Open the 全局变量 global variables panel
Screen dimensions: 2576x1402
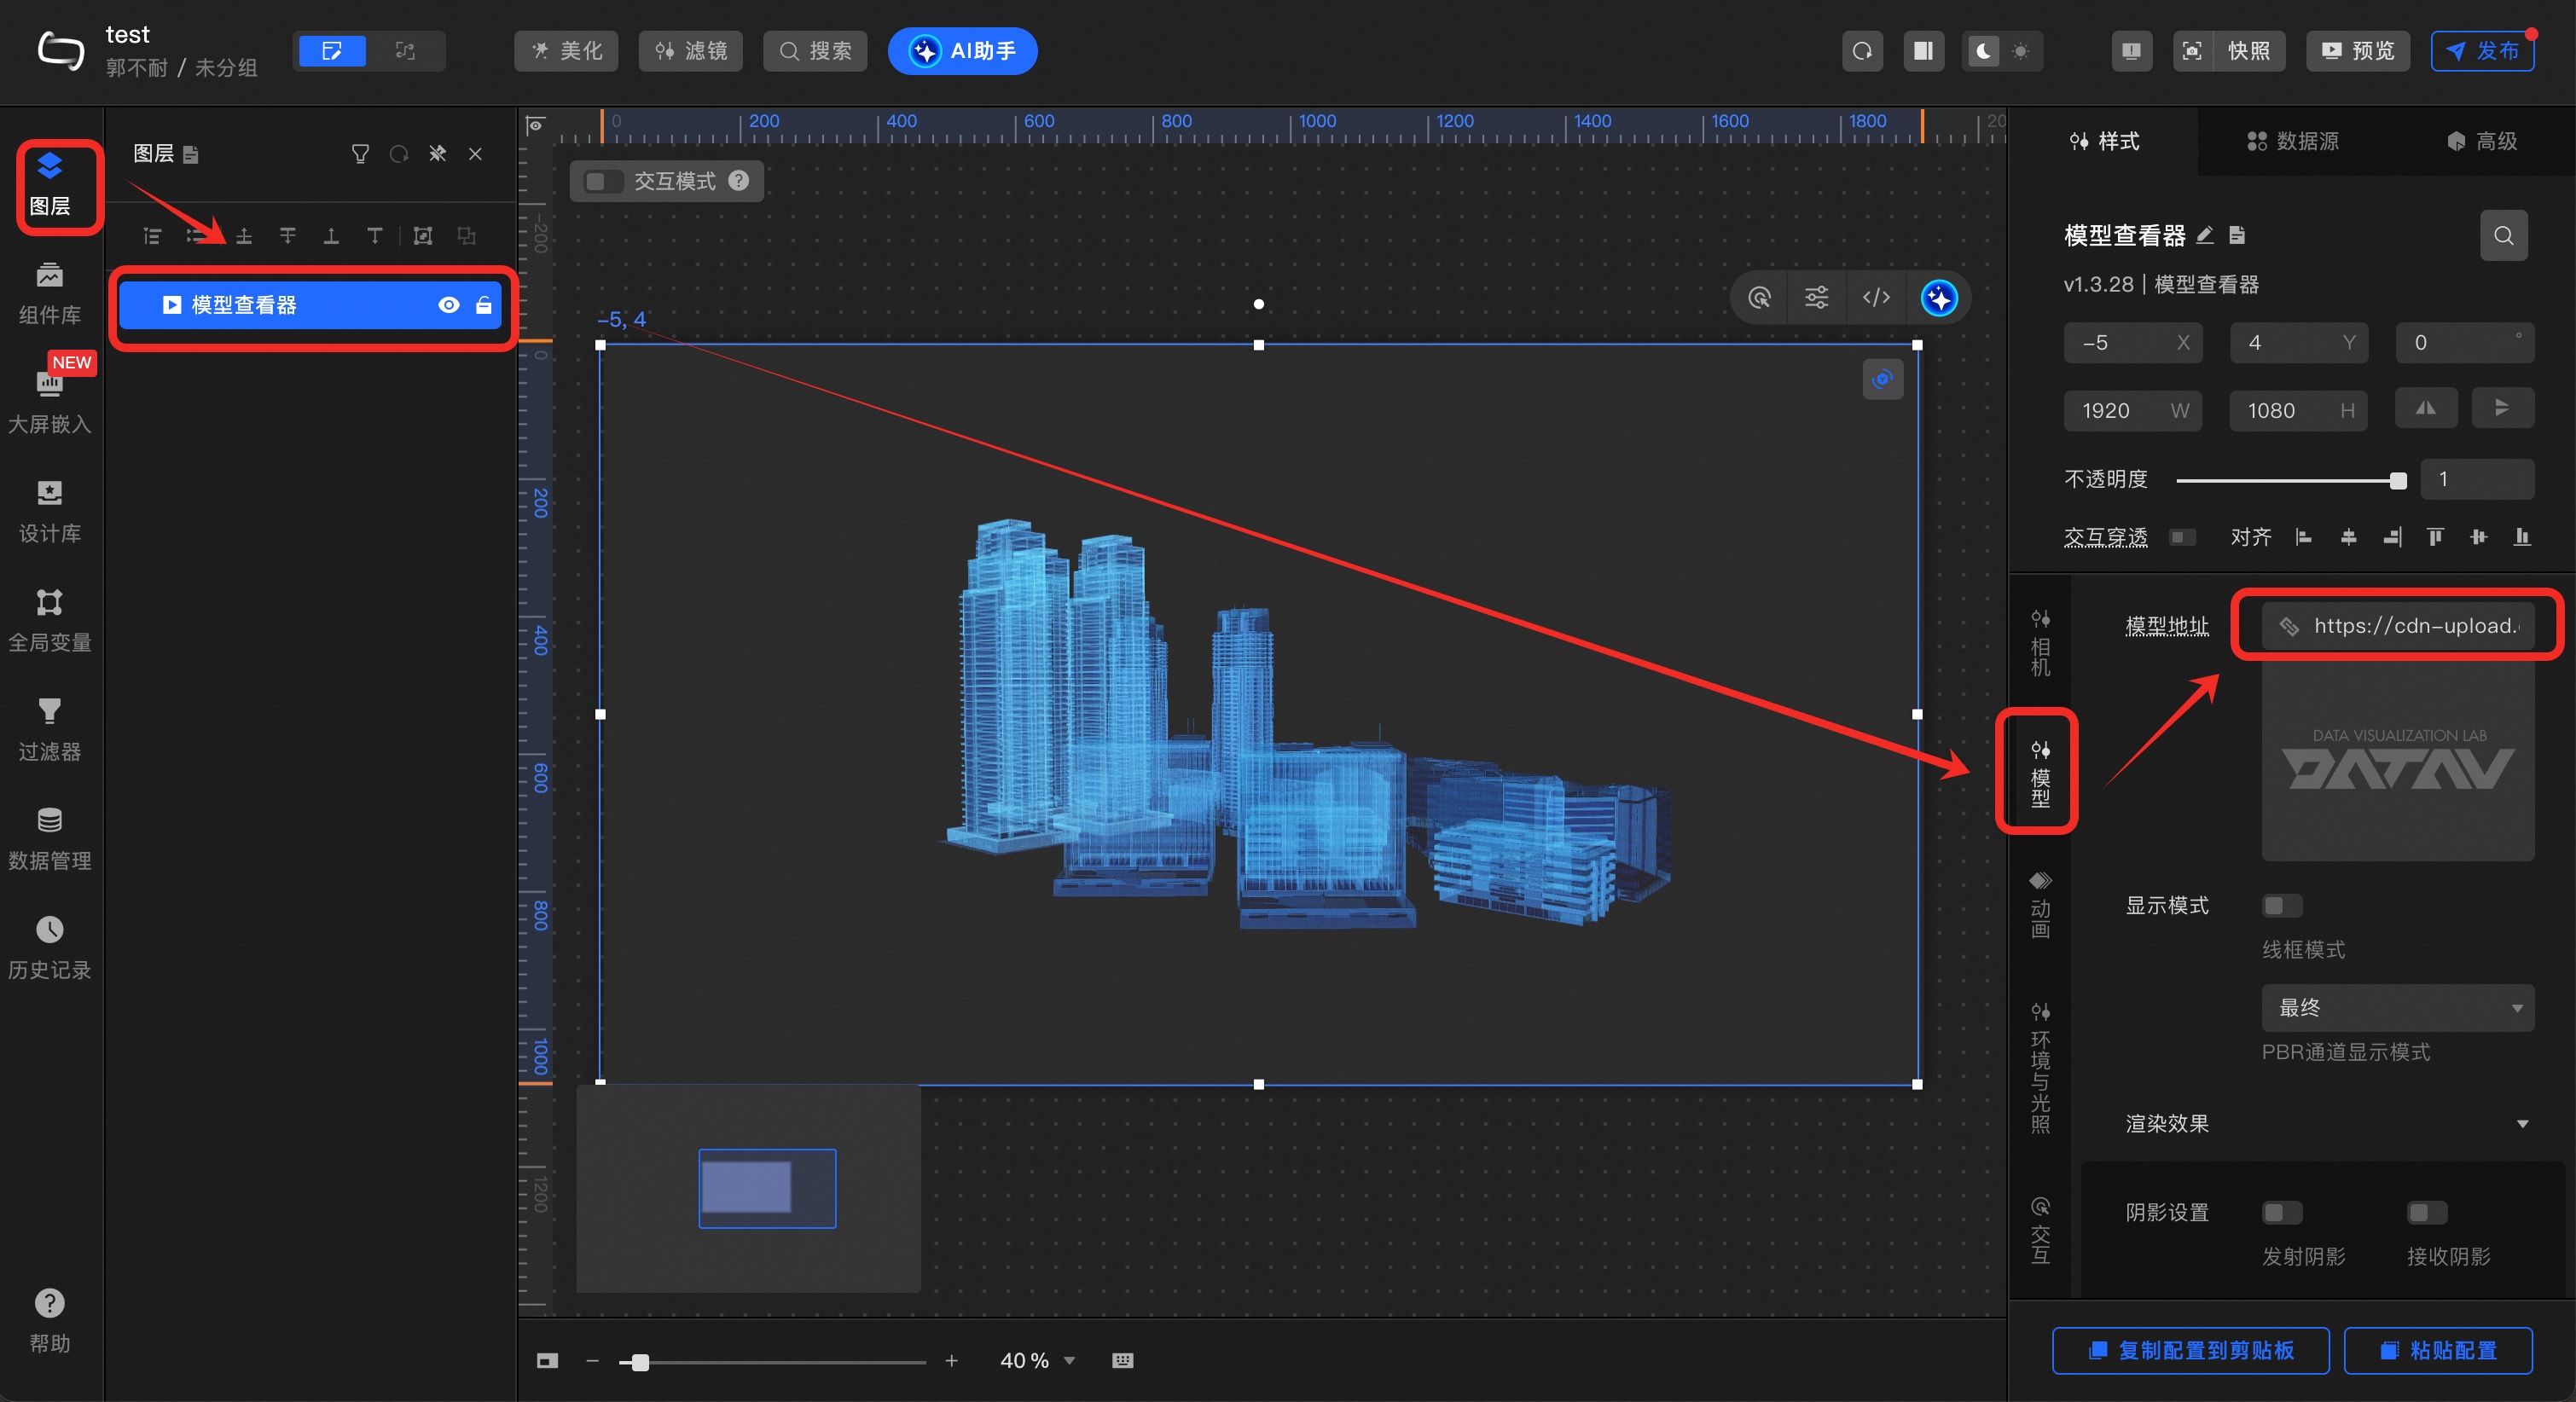click(x=49, y=619)
